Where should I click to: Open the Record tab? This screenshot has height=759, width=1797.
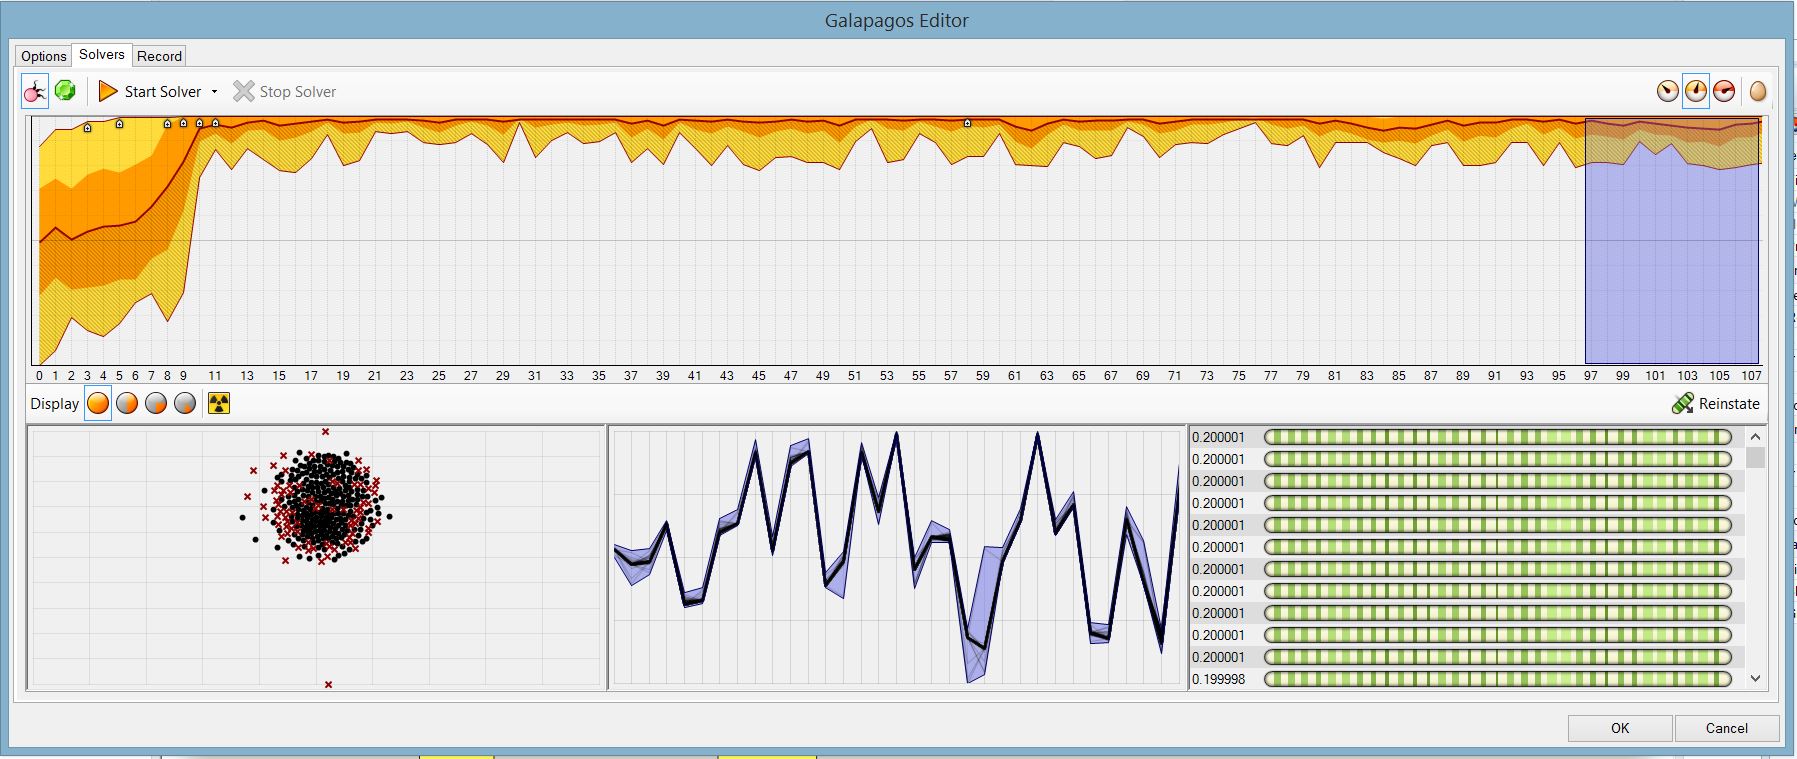tap(160, 56)
